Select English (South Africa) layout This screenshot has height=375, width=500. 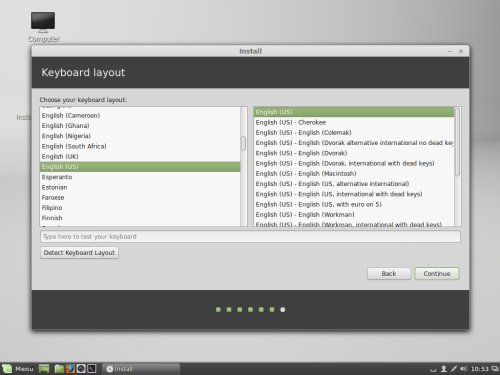point(140,146)
